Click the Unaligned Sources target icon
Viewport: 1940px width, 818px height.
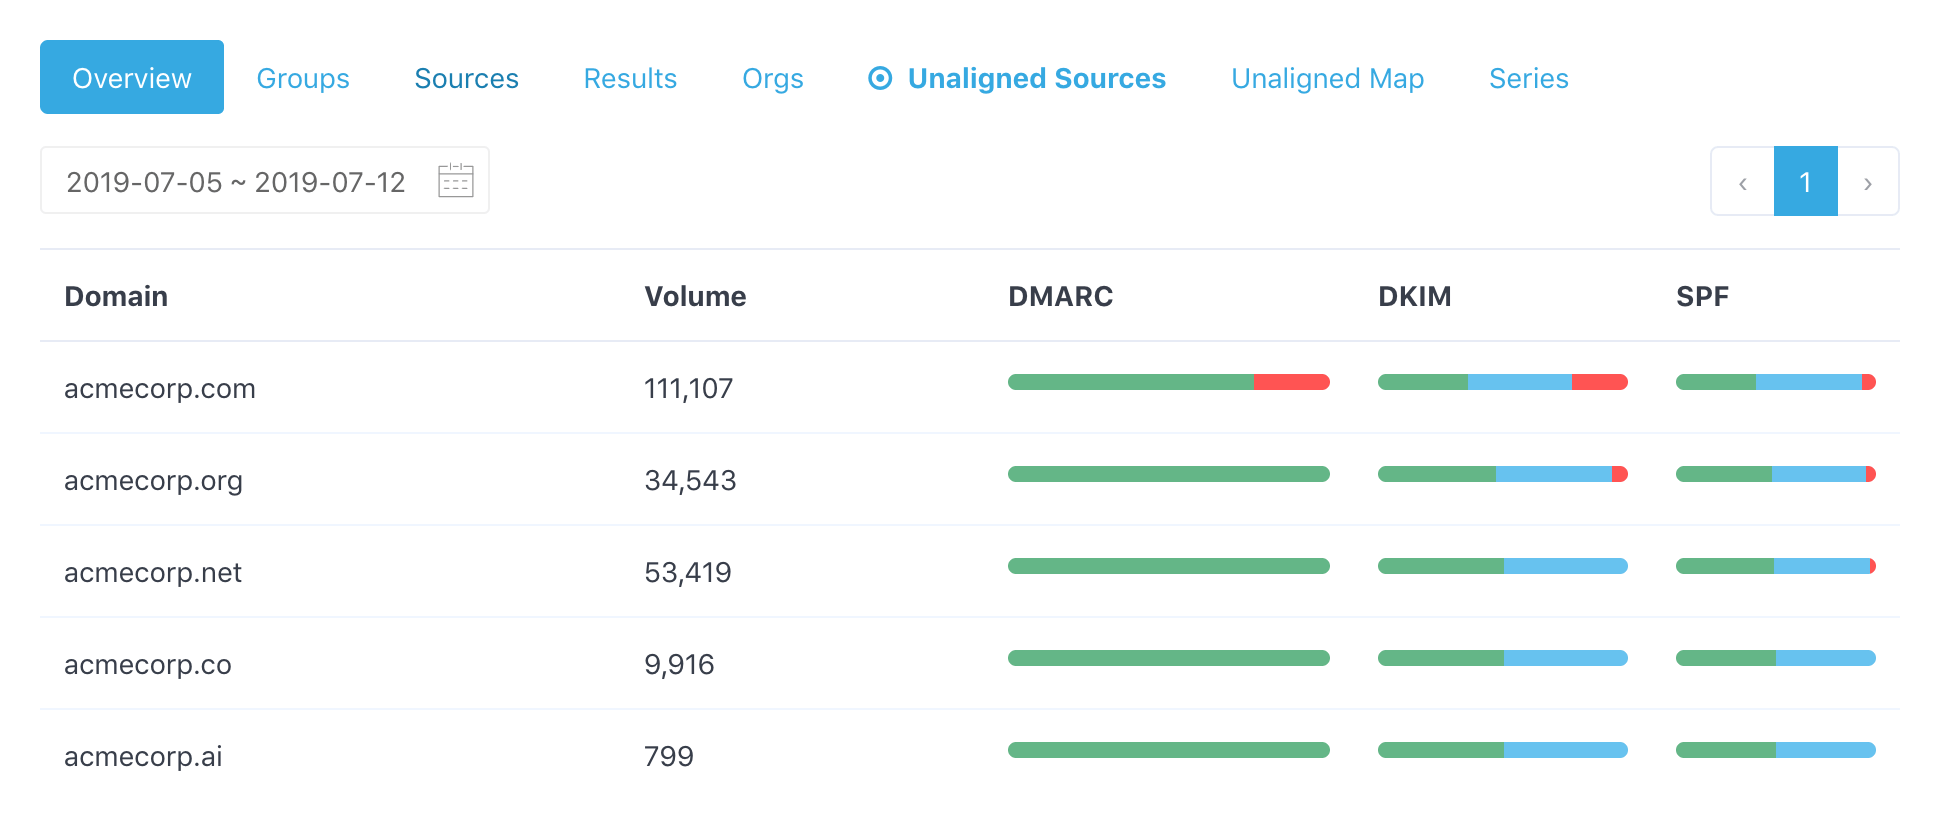(x=880, y=78)
